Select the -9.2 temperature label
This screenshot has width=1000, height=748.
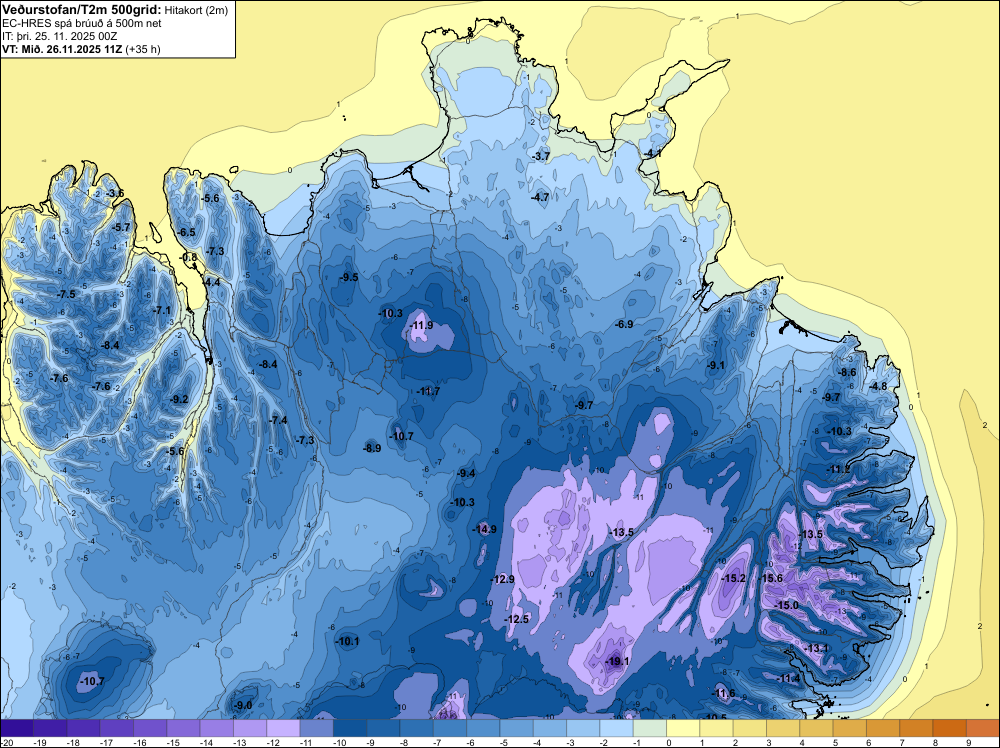coord(179,399)
